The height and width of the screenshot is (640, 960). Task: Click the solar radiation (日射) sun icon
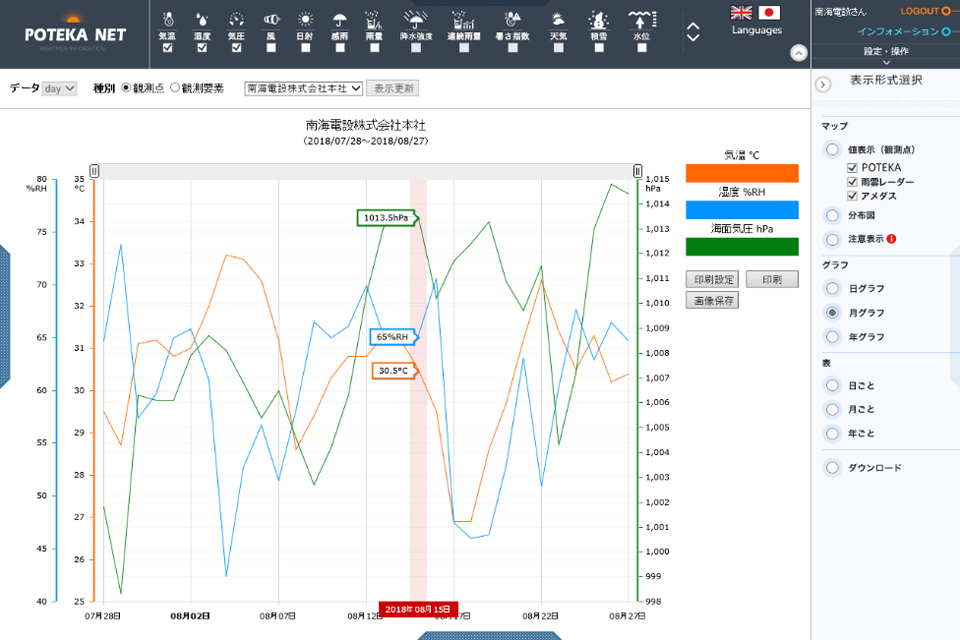tap(305, 20)
